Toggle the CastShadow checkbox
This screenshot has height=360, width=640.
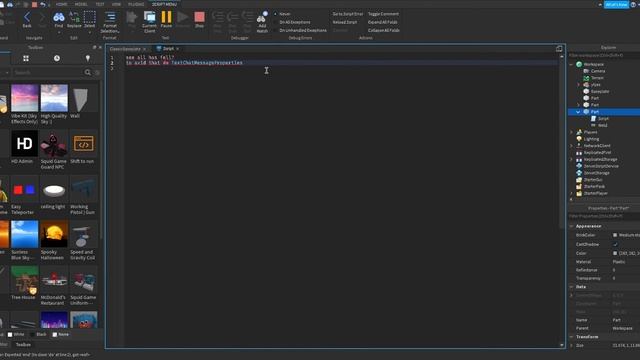(615, 244)
